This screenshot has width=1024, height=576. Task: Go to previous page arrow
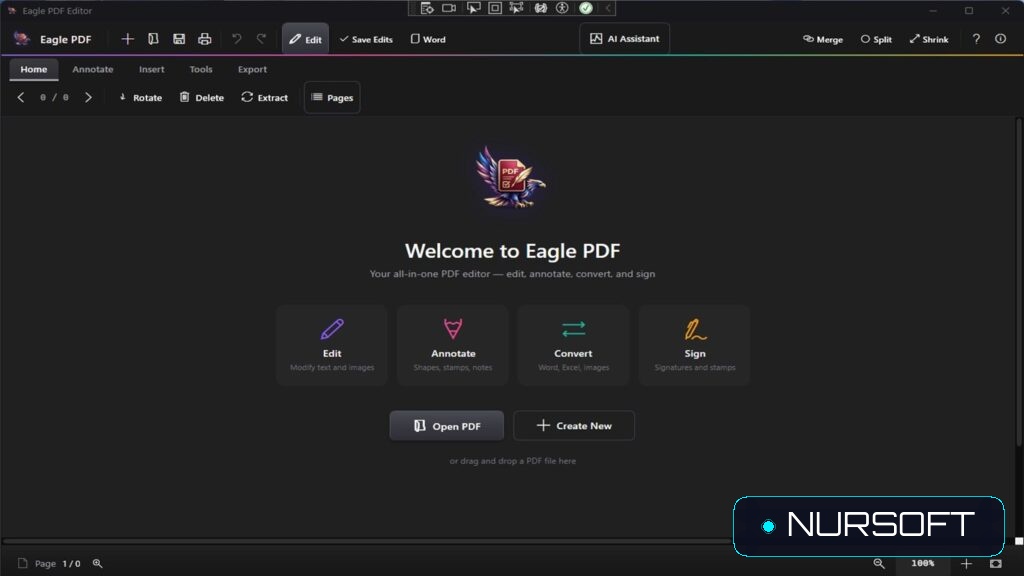point(21,97)
